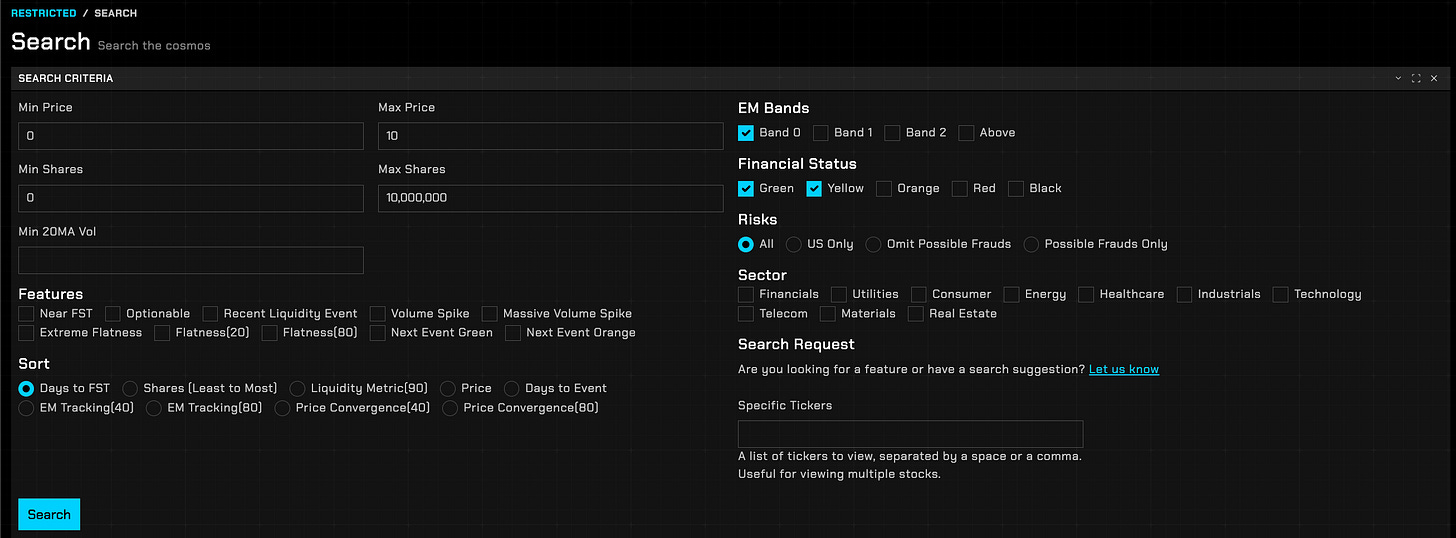The height and width of the screenshot is (538, 1456).
Task: Check Recent Liquidity Event feature
Action: (x=210, y=314)
